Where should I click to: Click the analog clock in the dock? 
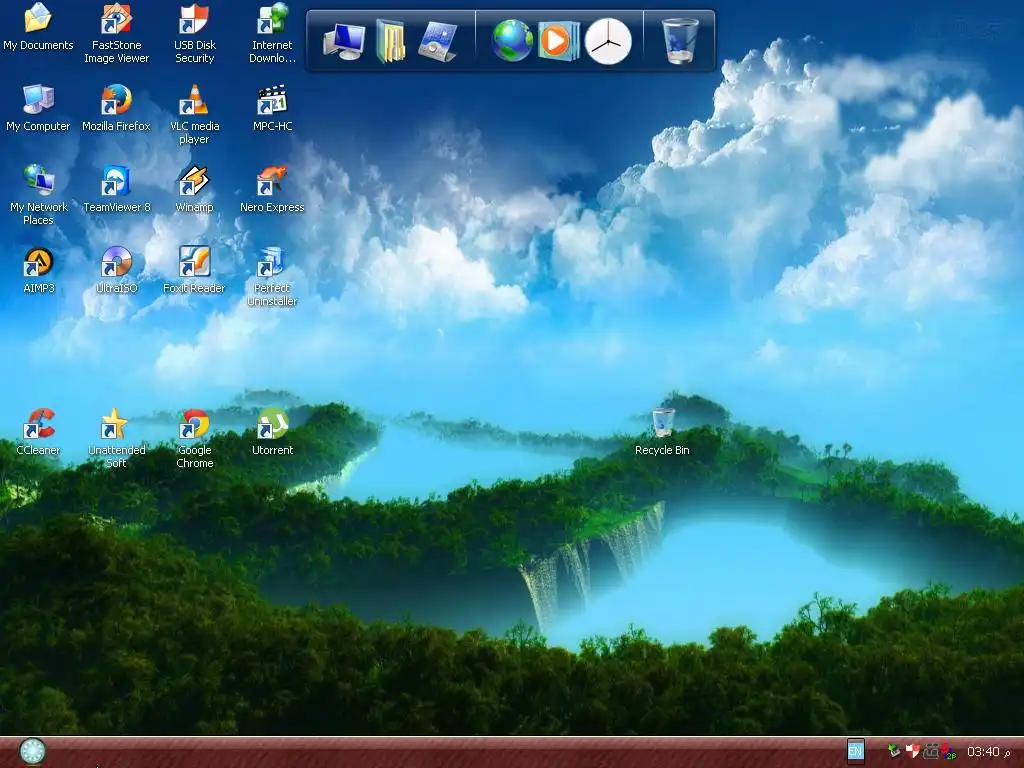(608, 41)
